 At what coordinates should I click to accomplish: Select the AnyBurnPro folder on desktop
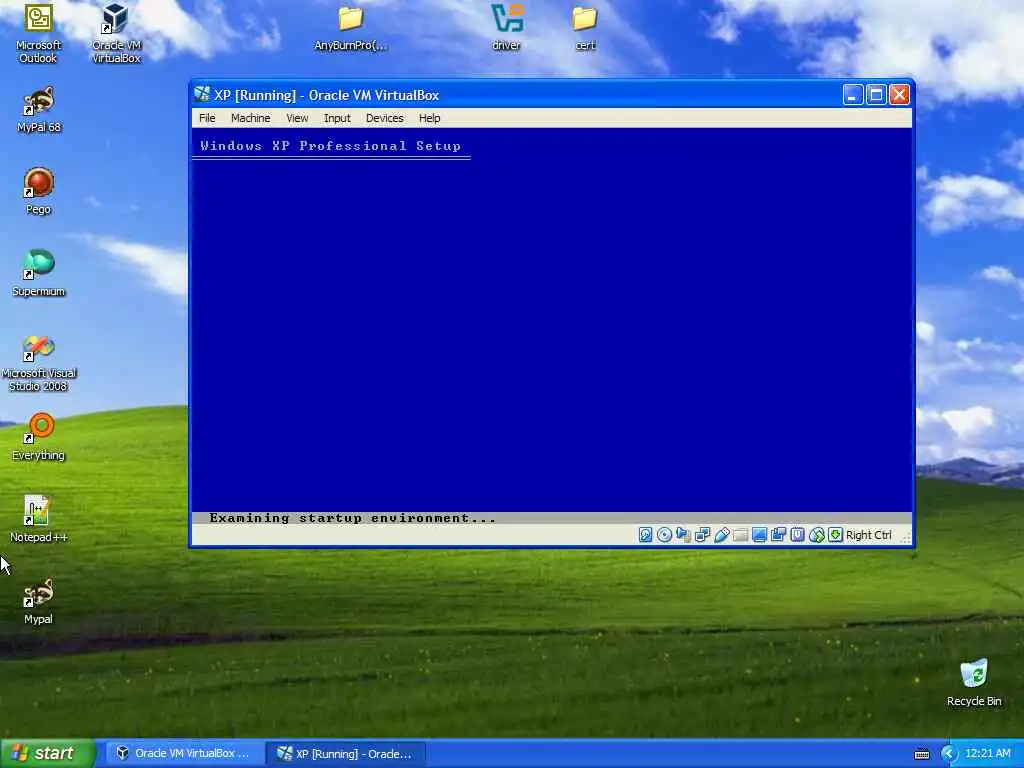(x=350, y=29)
